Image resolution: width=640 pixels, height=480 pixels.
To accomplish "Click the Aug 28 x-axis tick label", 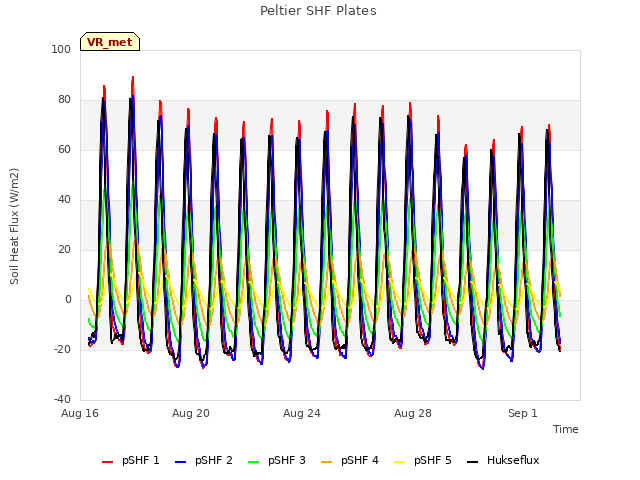I will 413,413.
